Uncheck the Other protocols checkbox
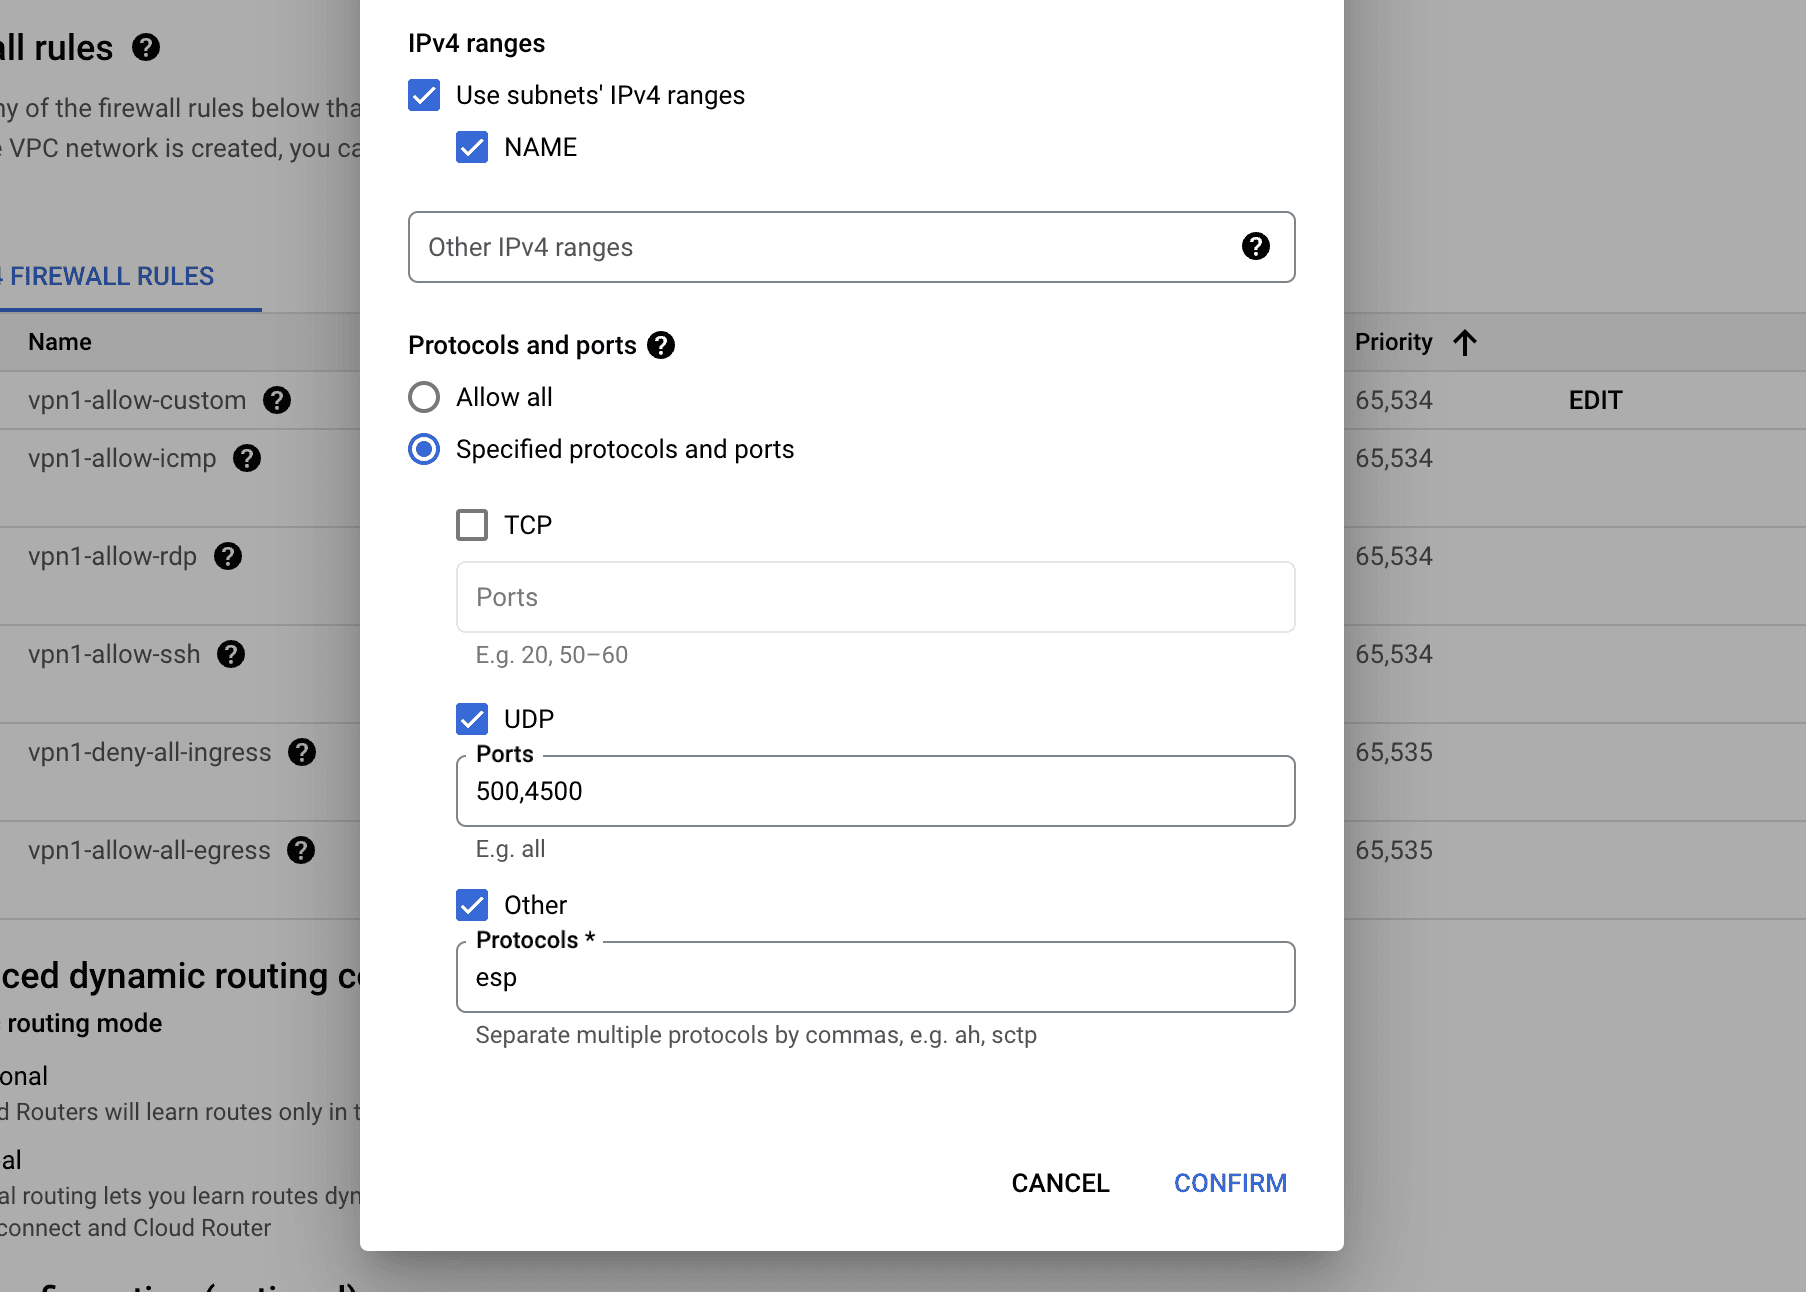 472,905
